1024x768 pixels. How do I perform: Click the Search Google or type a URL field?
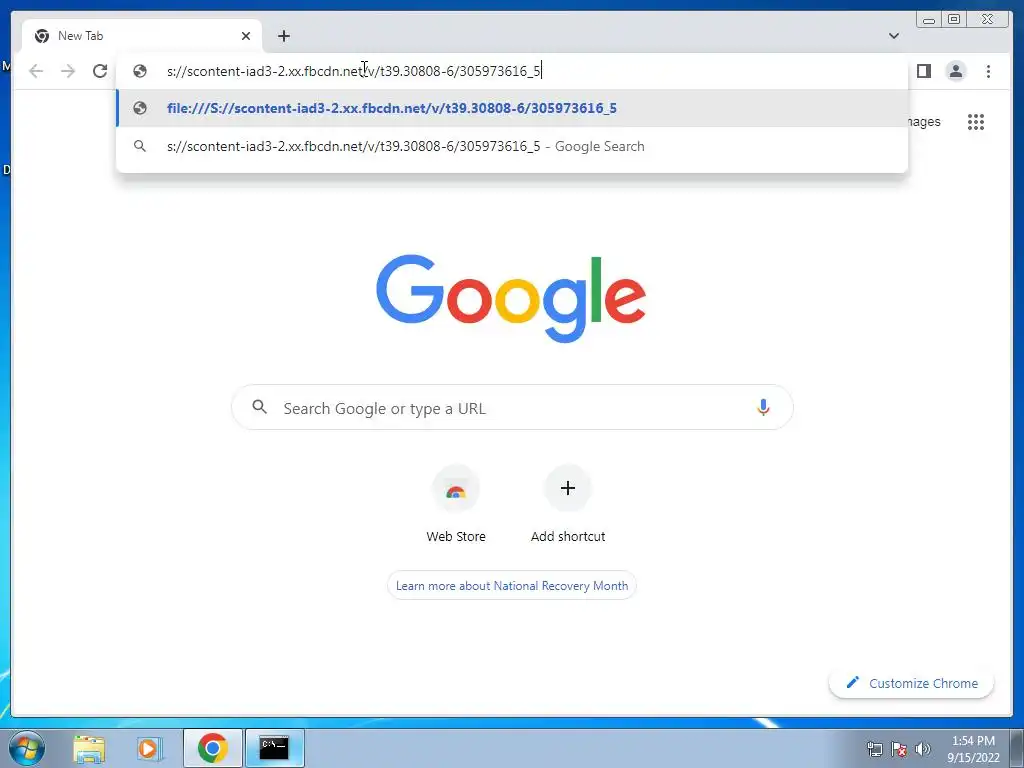coord(512,408)
